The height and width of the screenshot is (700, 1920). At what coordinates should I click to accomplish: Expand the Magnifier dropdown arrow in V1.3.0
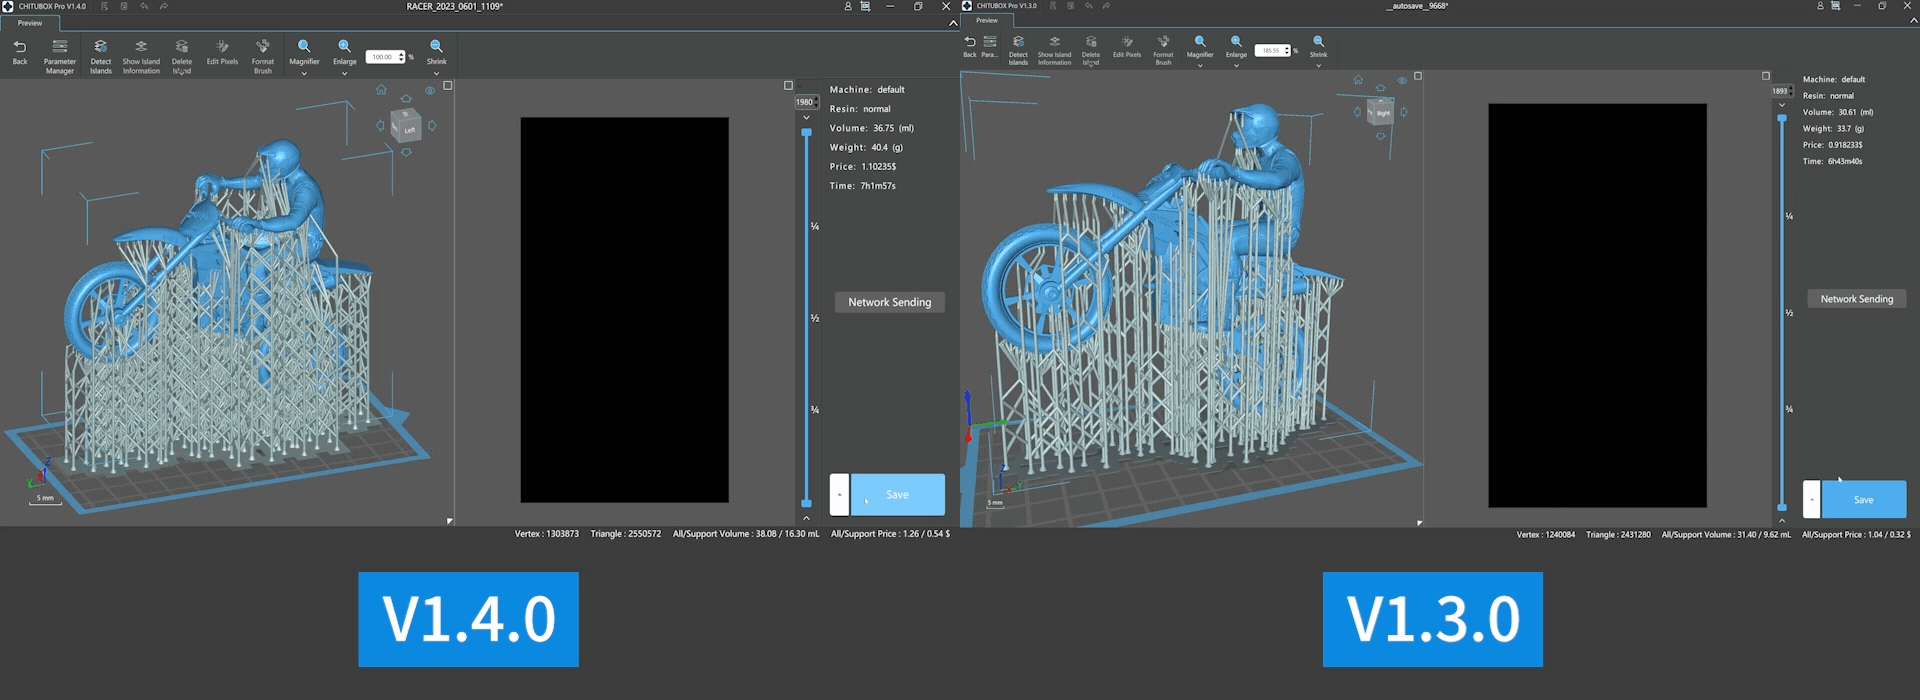pos(1200,66)
